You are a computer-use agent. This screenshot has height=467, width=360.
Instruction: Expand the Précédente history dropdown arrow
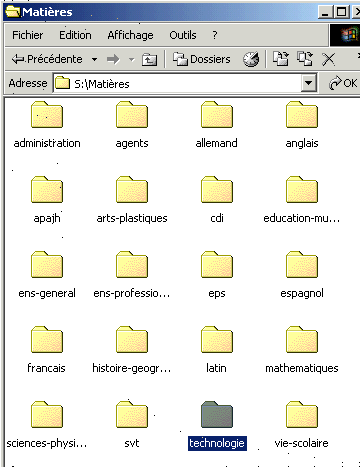(x=95, y=60)
